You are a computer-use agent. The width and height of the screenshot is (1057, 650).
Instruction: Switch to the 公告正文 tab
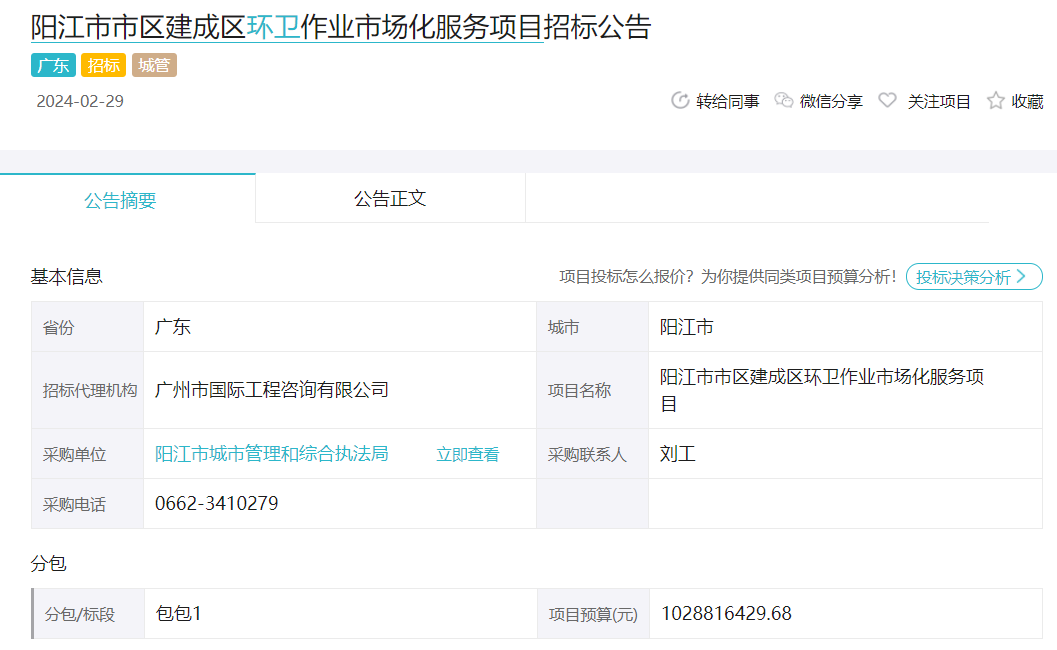[390, 198]
